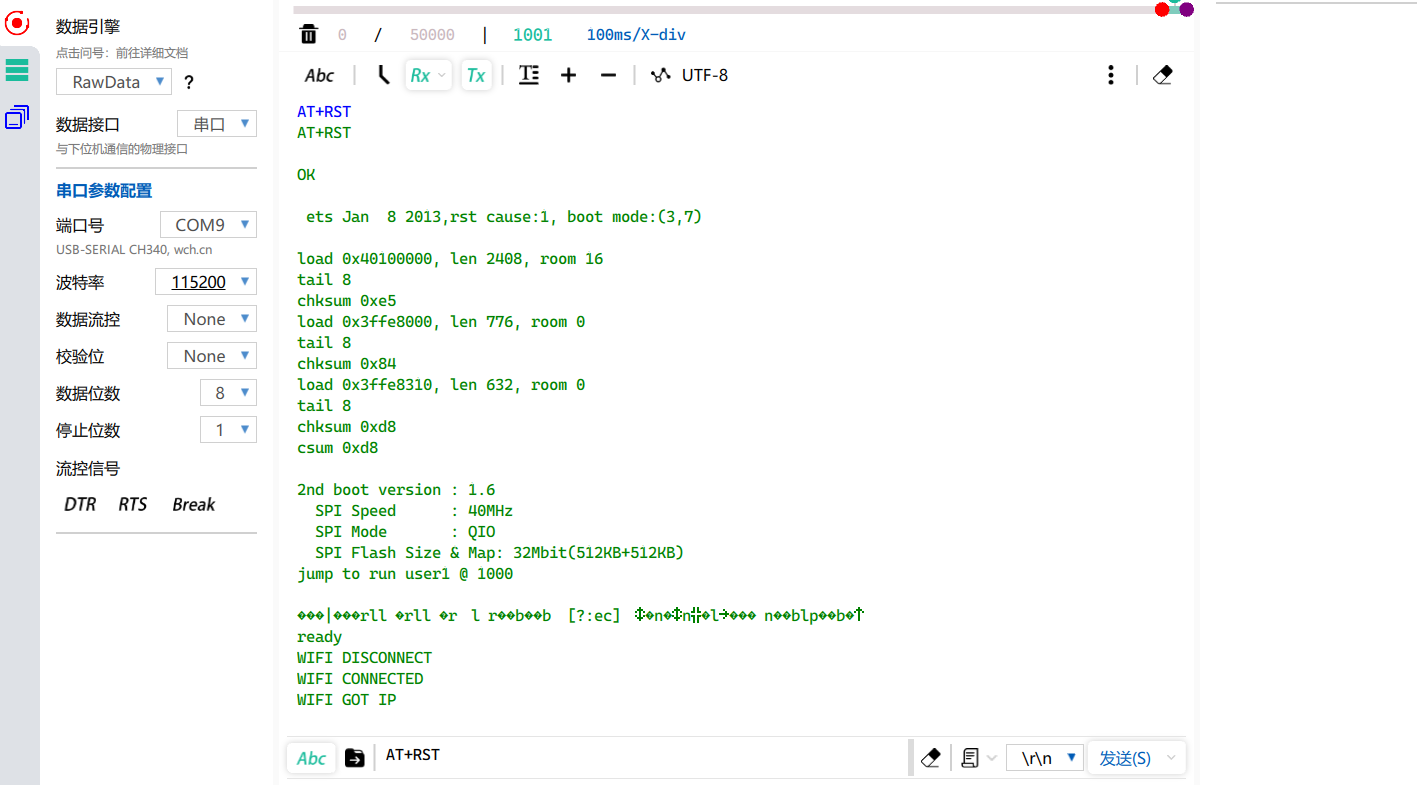Open the 校验位 None dropdown

(212, 356)
